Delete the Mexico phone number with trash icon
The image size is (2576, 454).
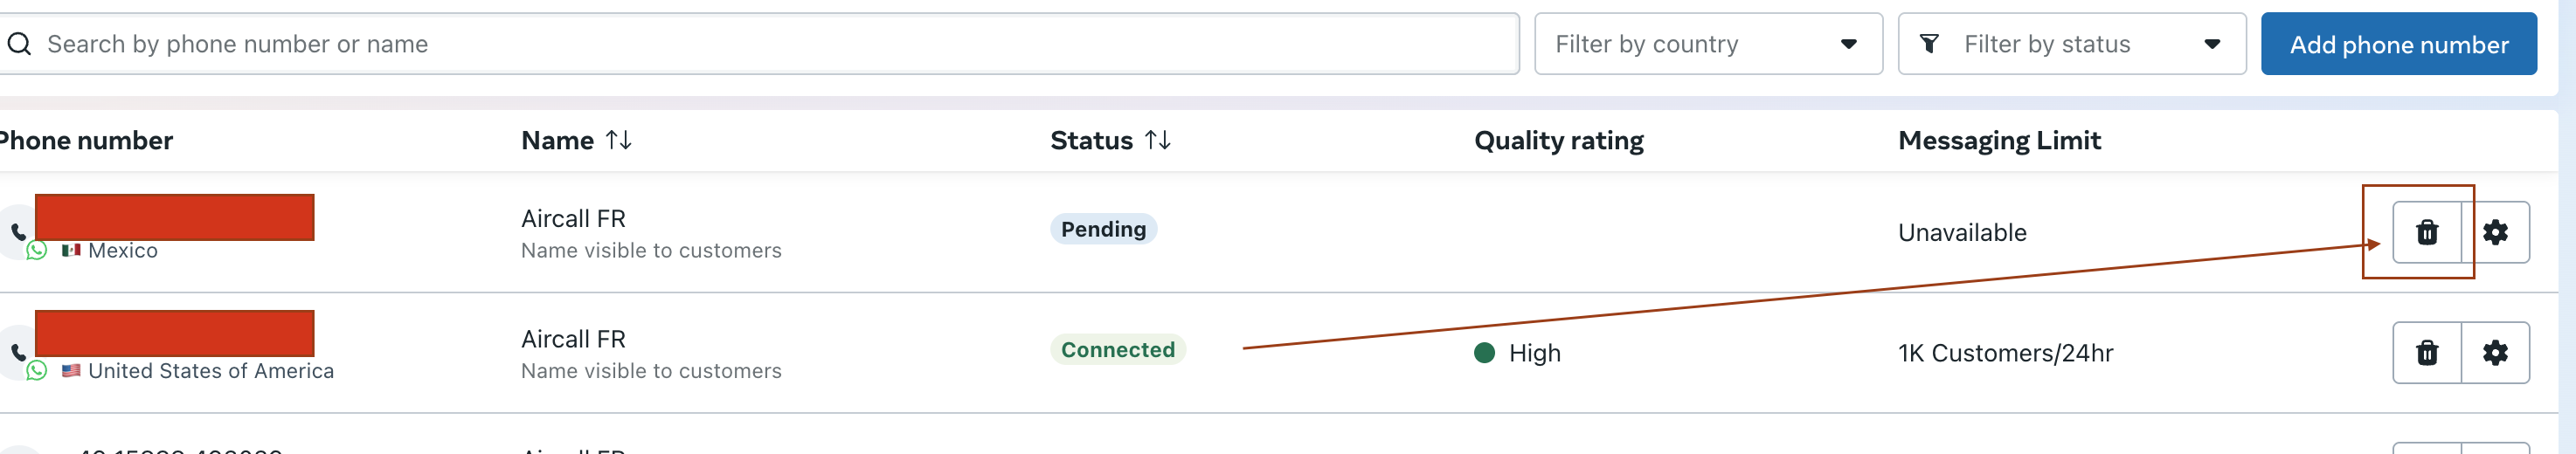click(2427, 232)
